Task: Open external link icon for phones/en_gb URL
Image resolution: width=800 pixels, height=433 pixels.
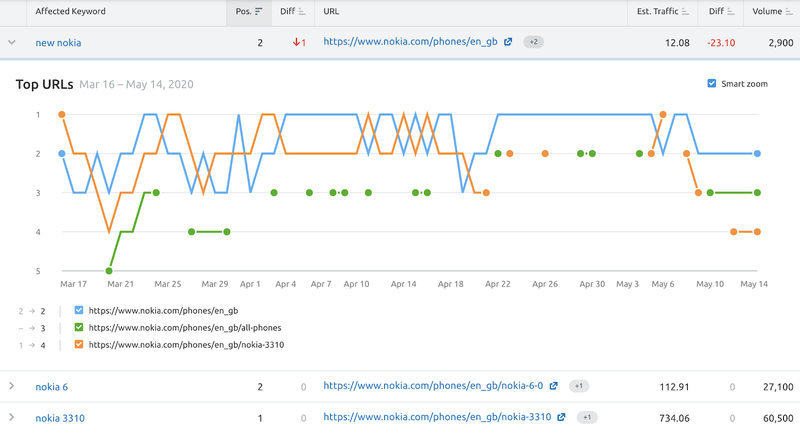Action: pyautogui.click(x=508, y=42)
